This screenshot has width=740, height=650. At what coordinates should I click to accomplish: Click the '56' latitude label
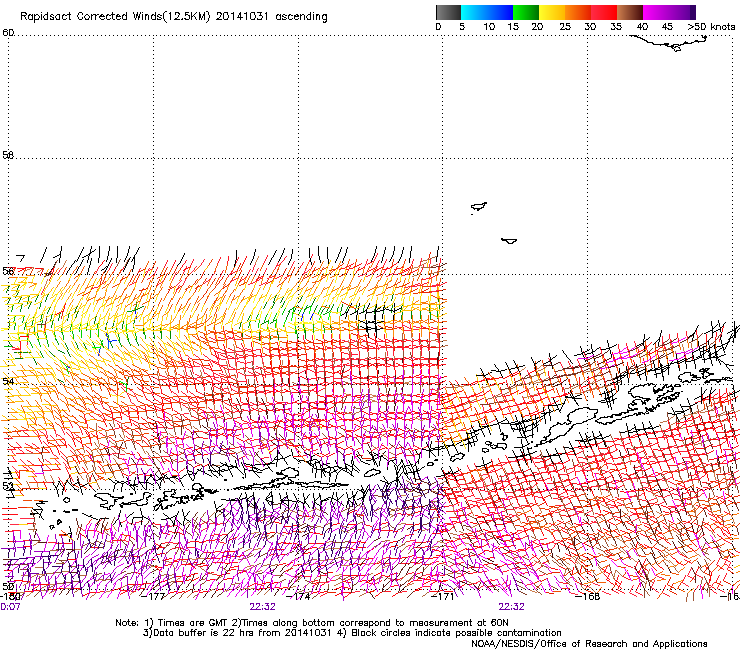(x=8, y=271)
